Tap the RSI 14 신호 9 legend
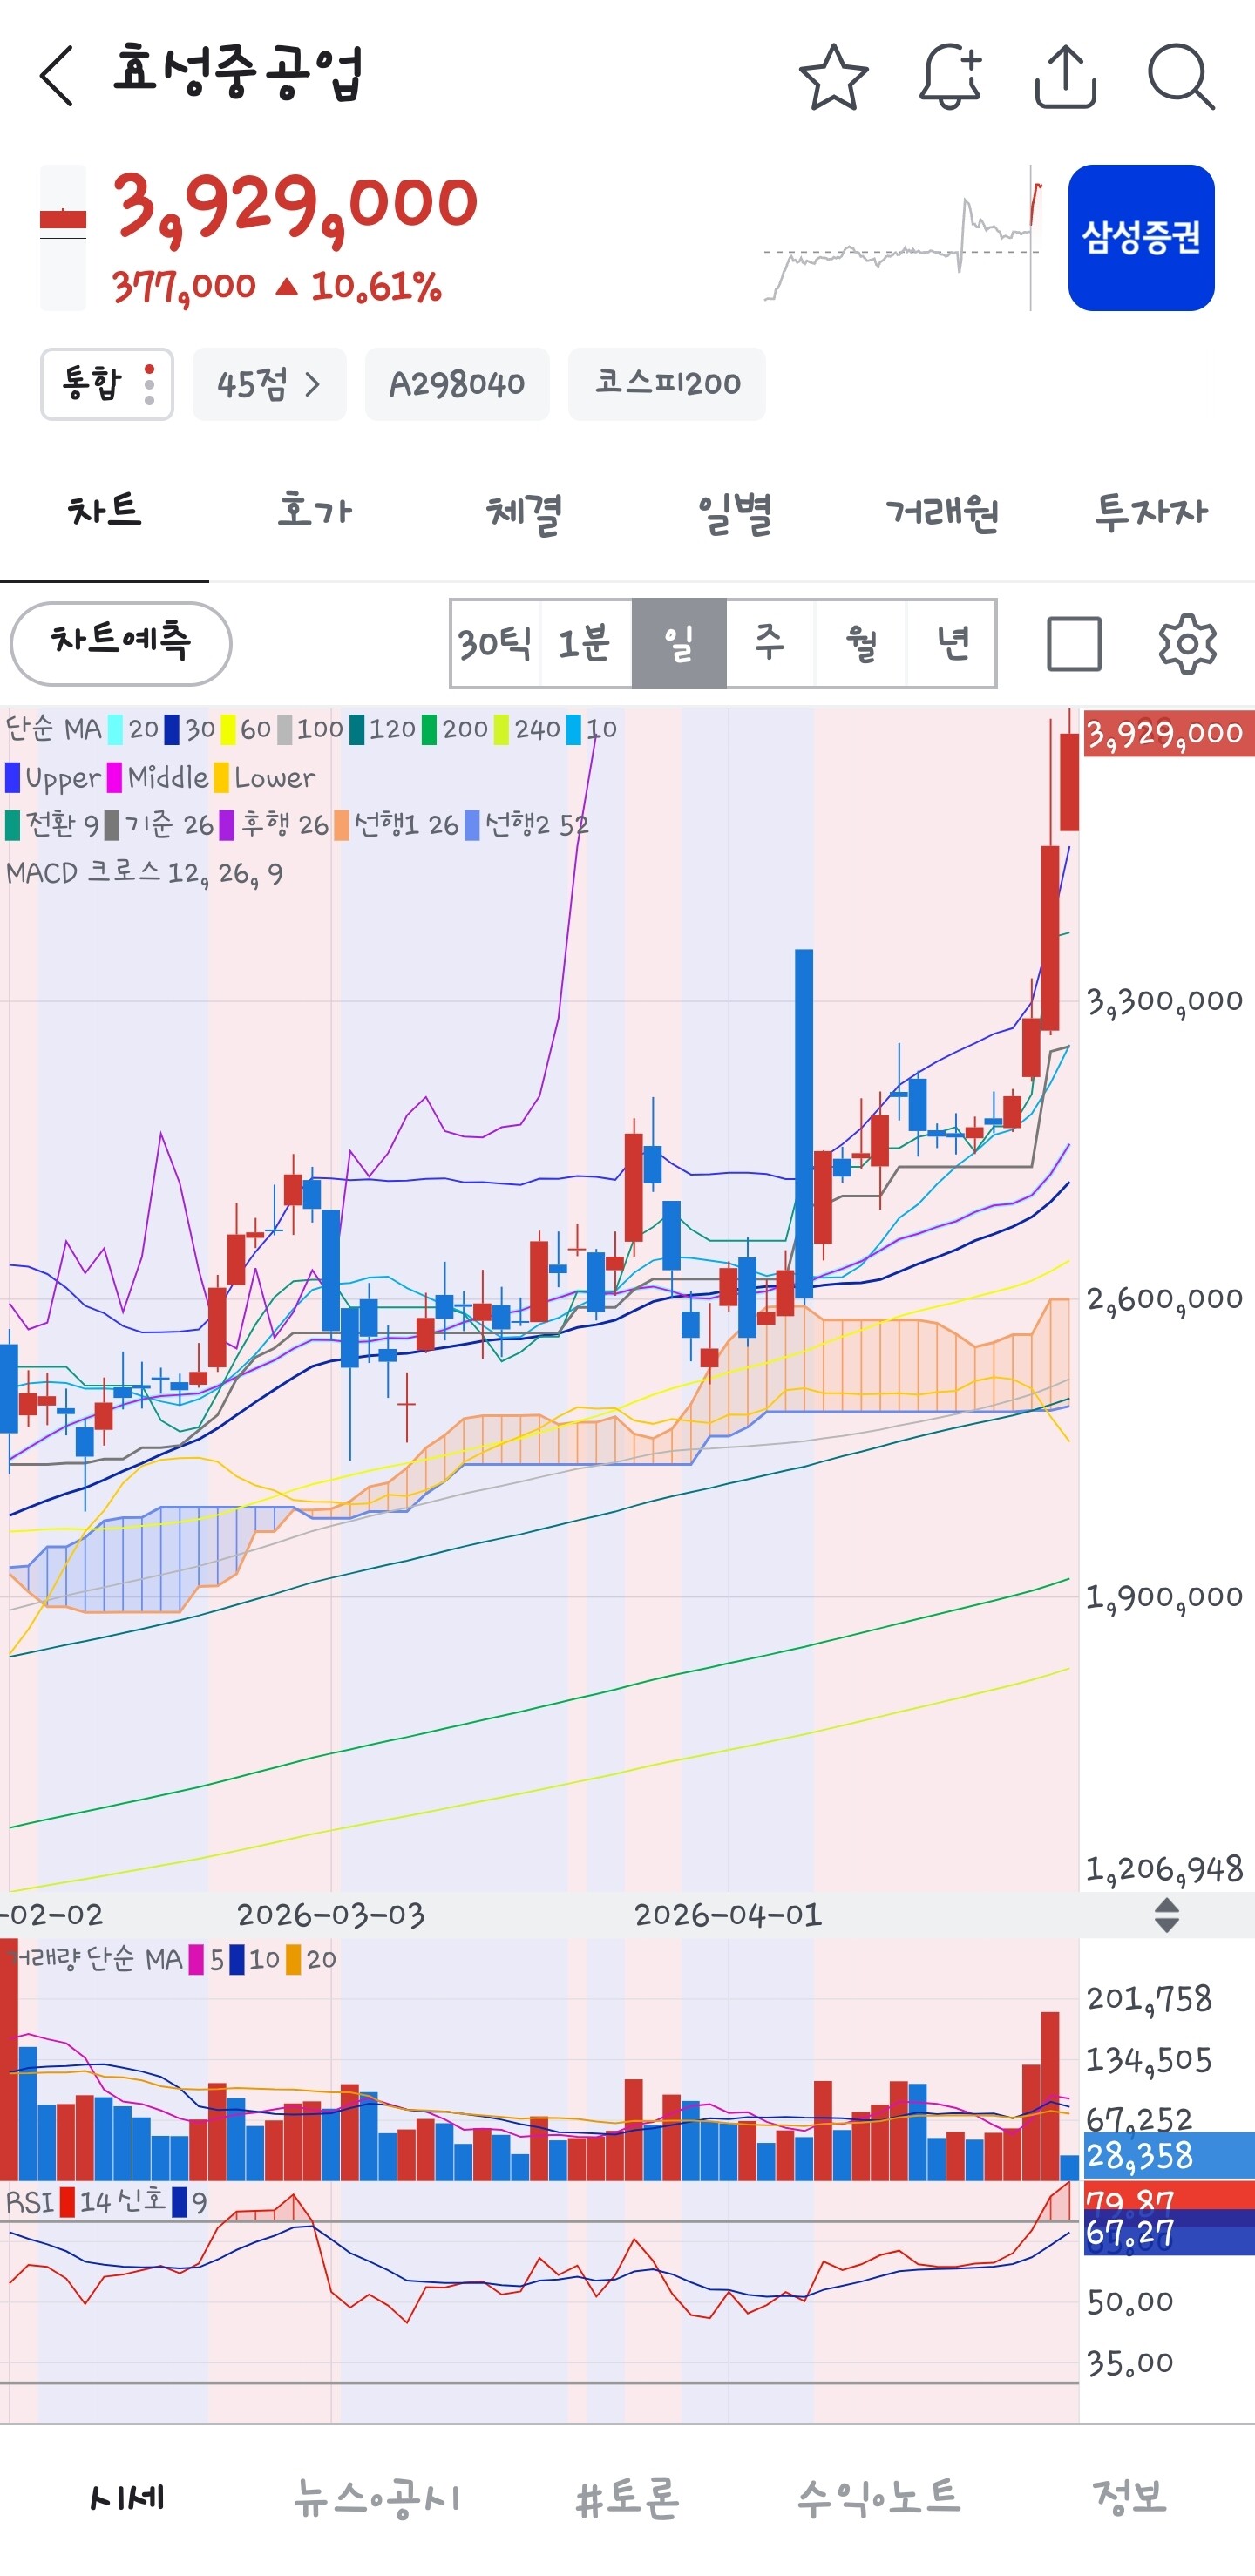 [x=106, y=2203]
